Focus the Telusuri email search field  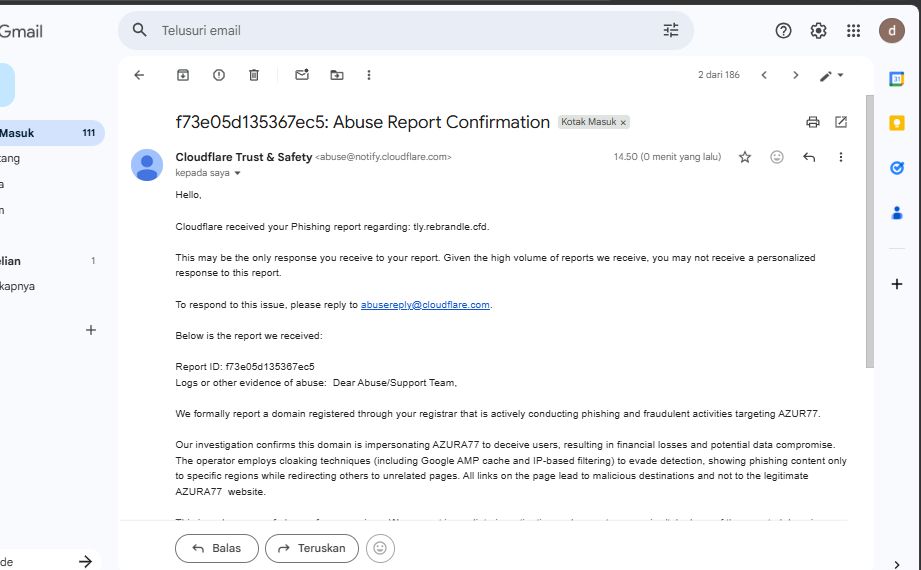tap(405, 31)
